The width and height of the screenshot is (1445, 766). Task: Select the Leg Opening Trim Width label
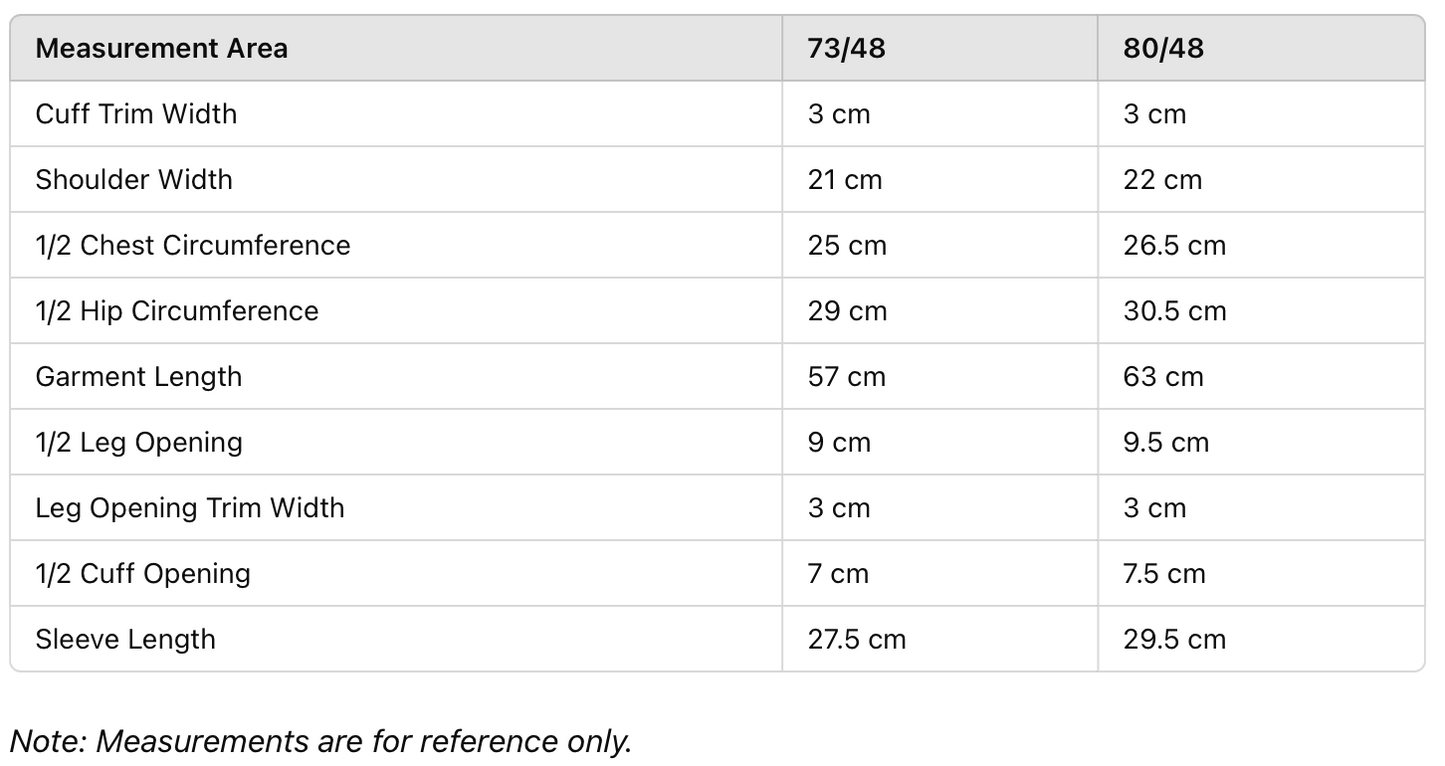click(x=190, y=508)
